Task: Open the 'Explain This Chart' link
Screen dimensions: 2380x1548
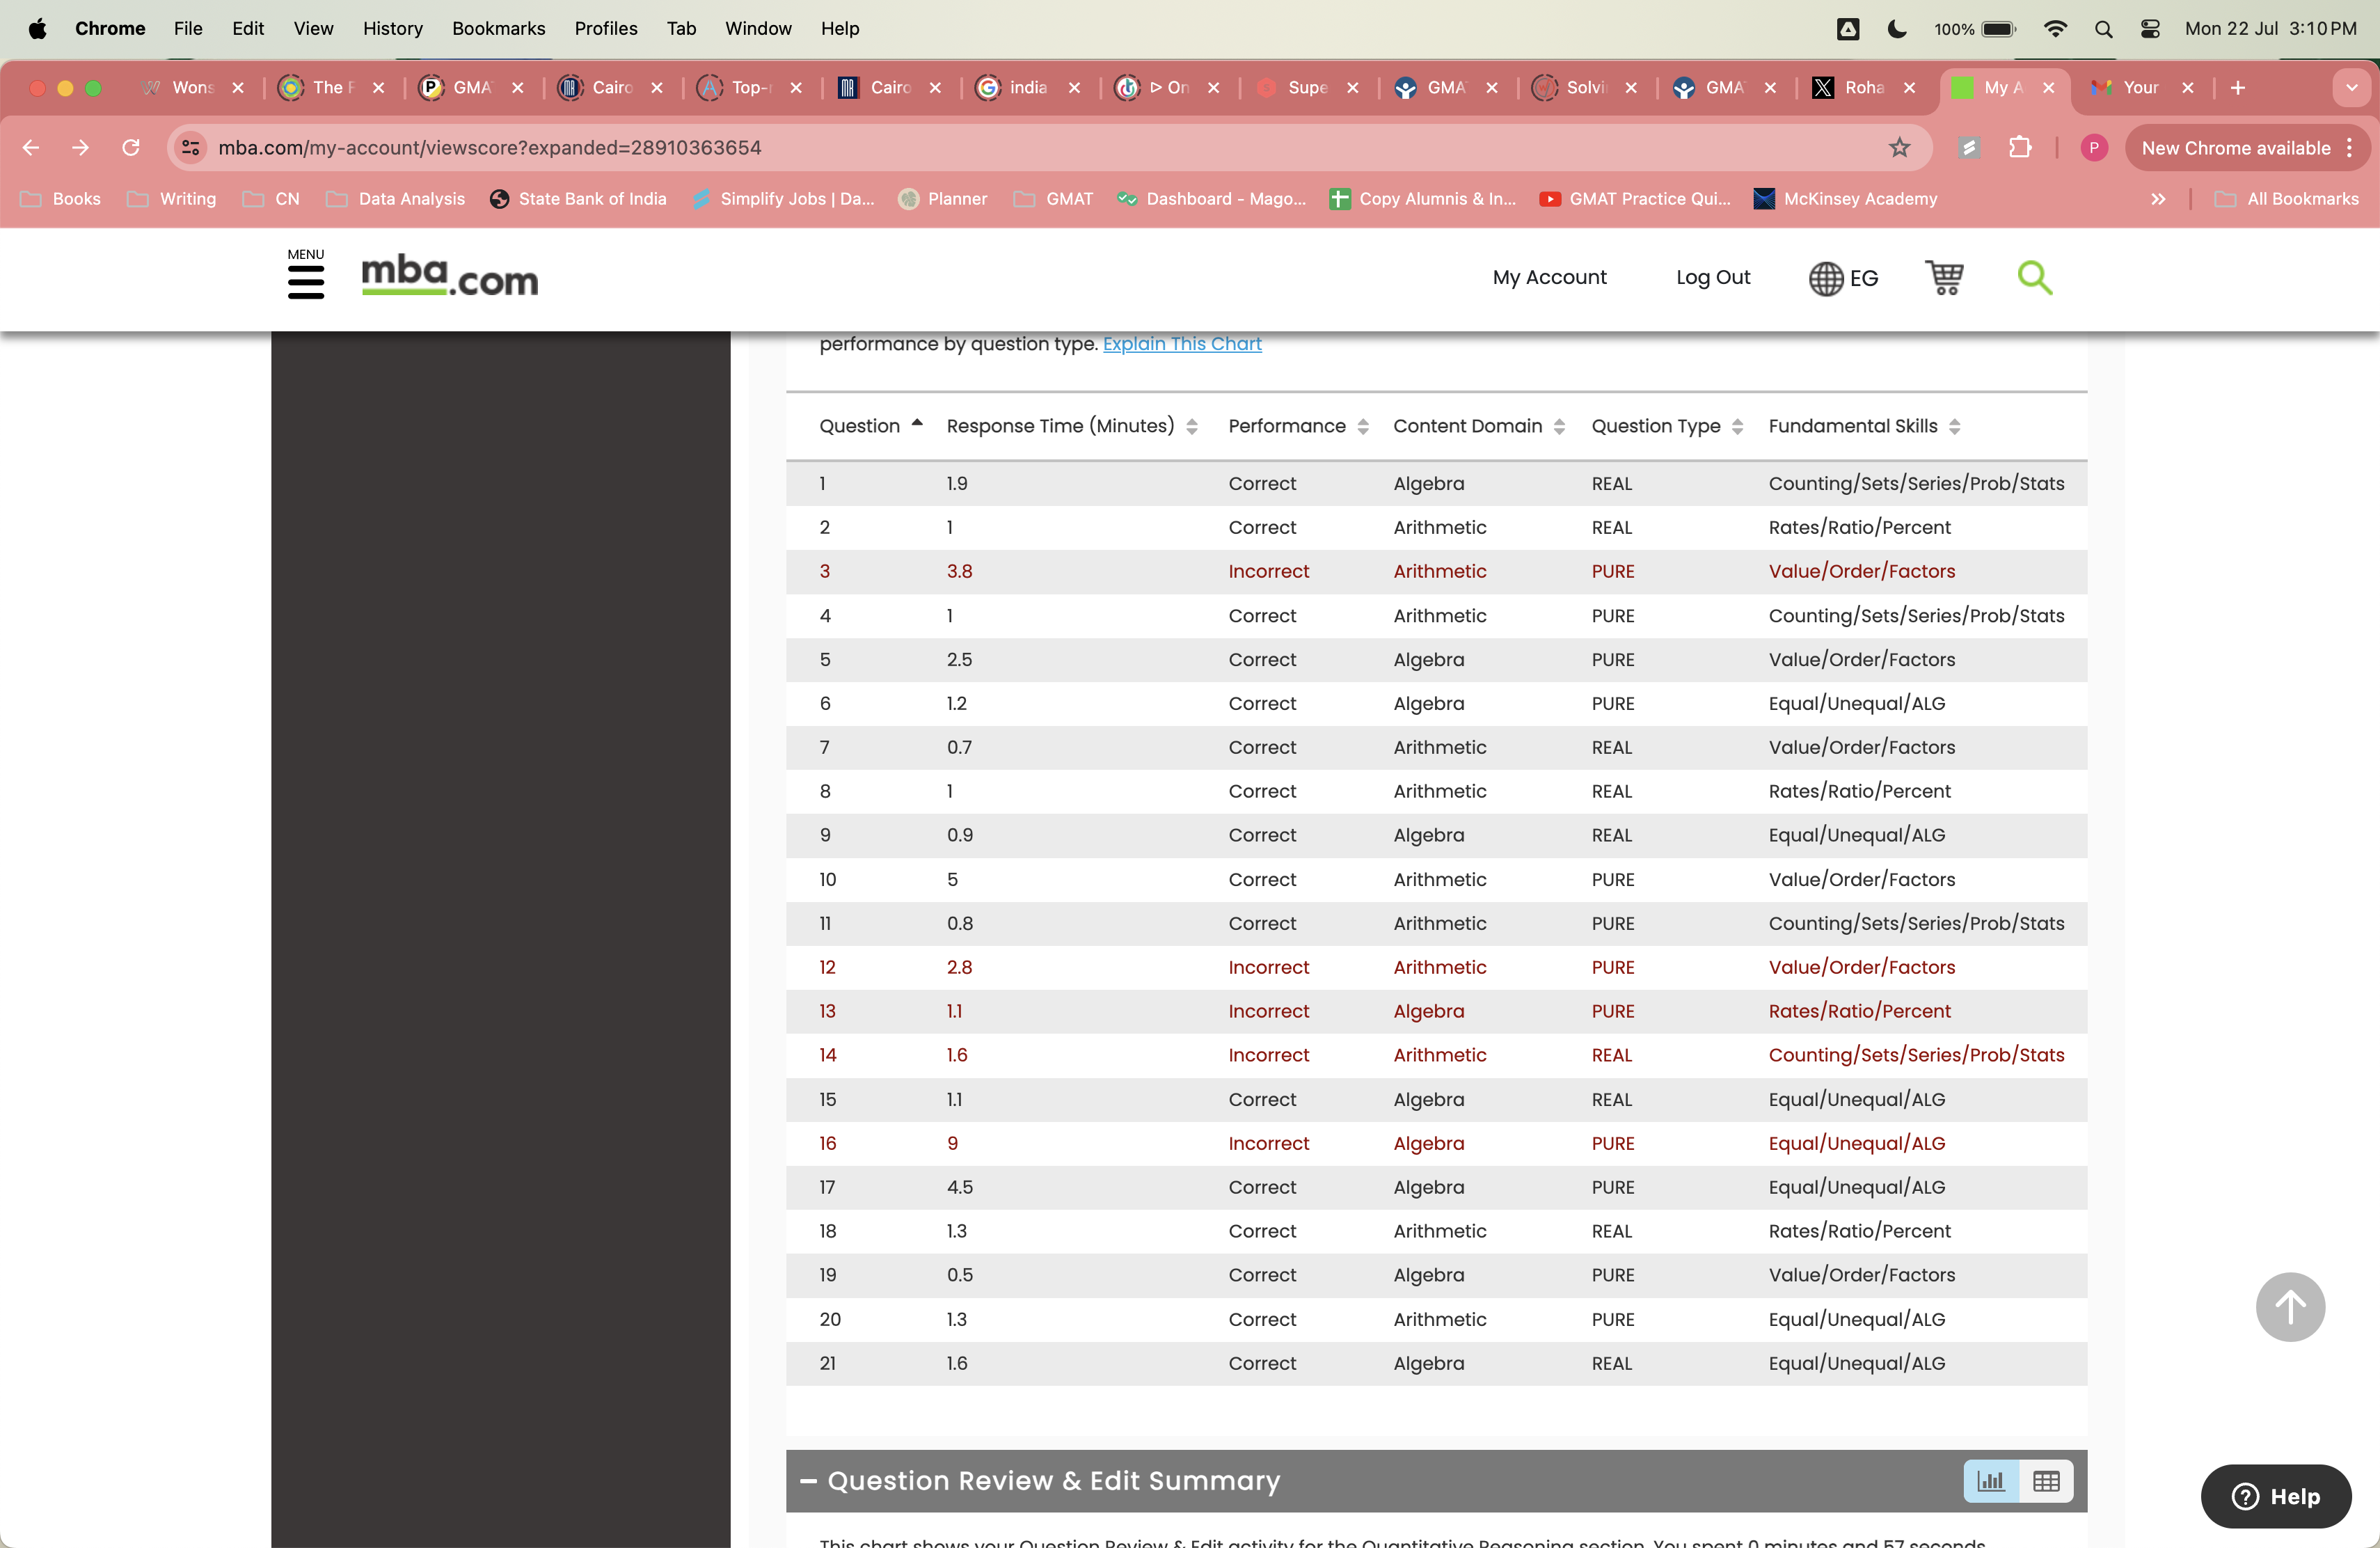Action: point(1182,344)
